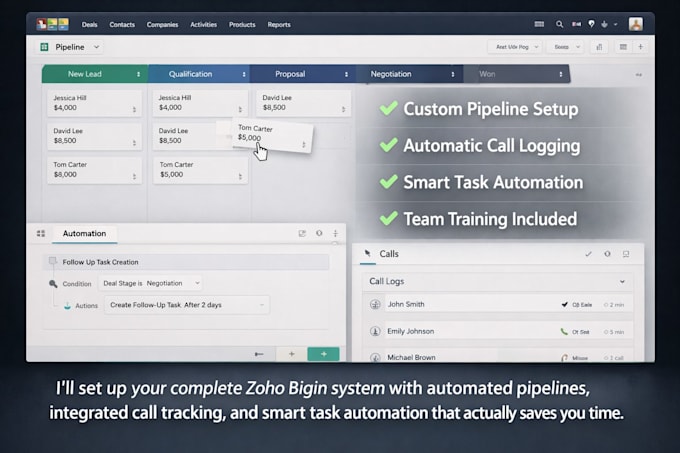Switch to the Automation tab
Viewport: 680px width, 453px height.
pos(84,234)
